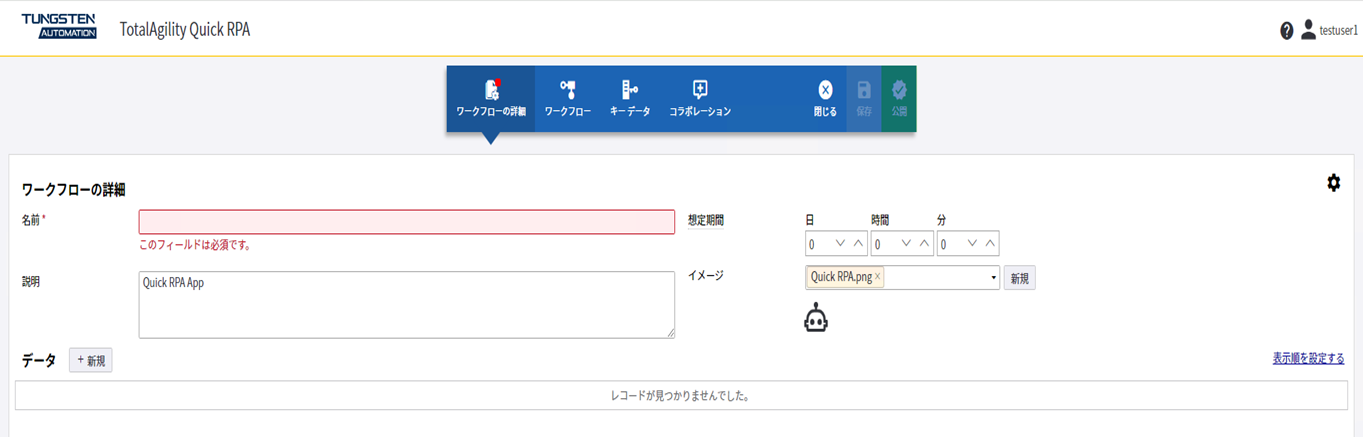Open the ワークフローの詳細 tab
Screen dimensions: 1363x437
pos(490,98)
